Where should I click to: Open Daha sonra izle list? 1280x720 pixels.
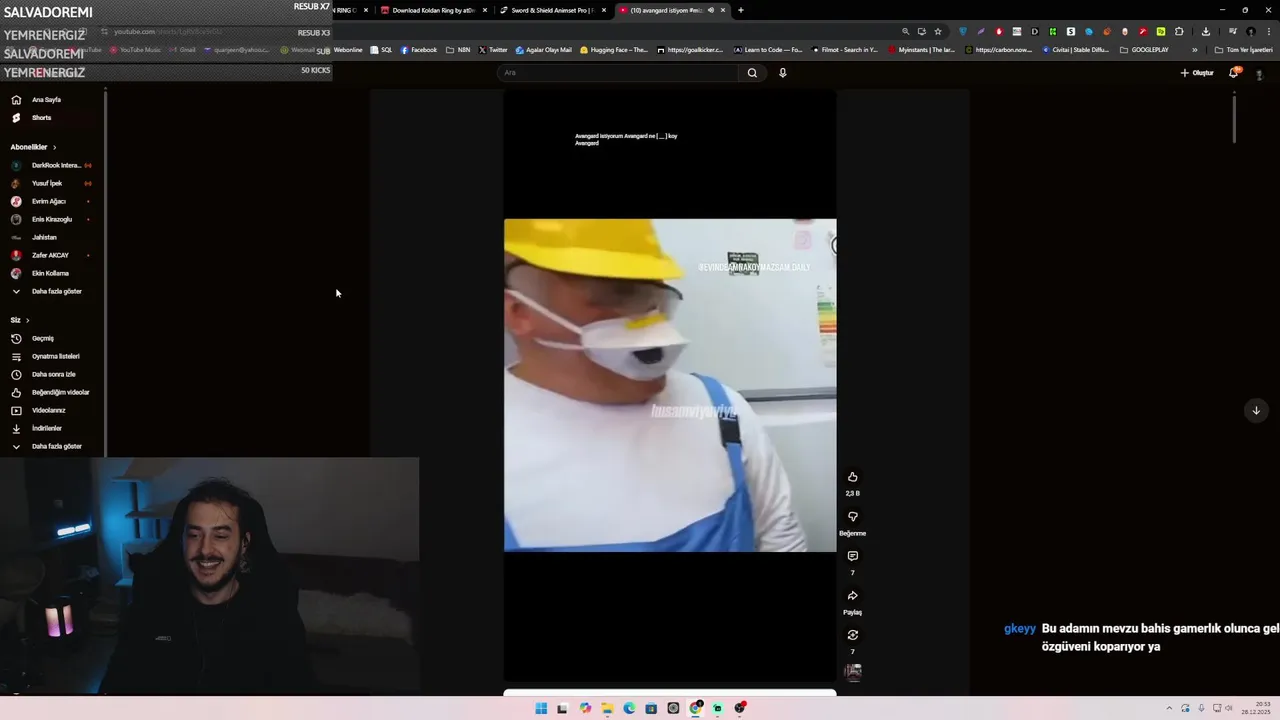coord(52,374)
